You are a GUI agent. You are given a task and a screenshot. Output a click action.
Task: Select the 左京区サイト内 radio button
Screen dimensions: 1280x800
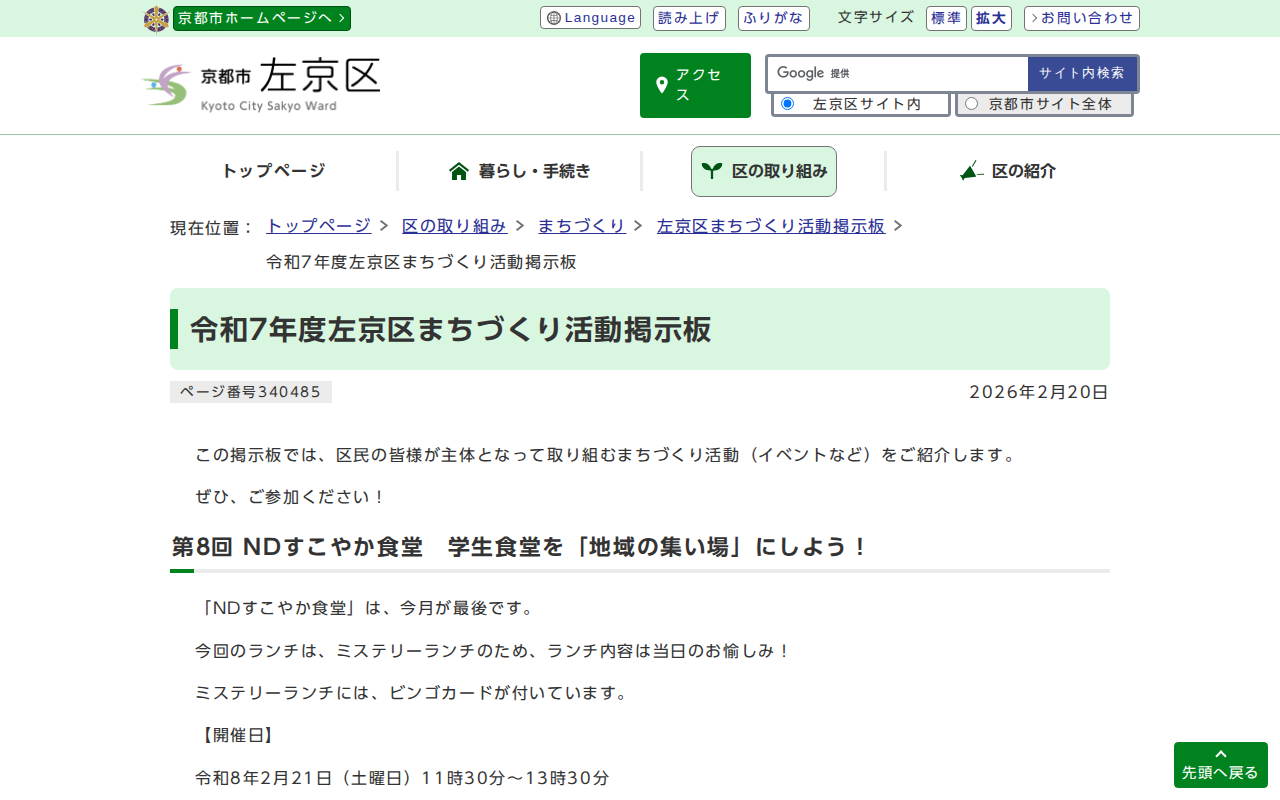(787, 103)
